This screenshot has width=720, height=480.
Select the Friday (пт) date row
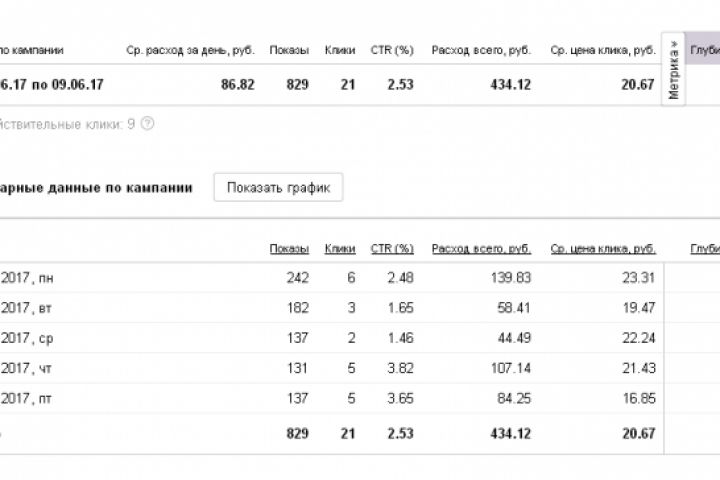25,397
